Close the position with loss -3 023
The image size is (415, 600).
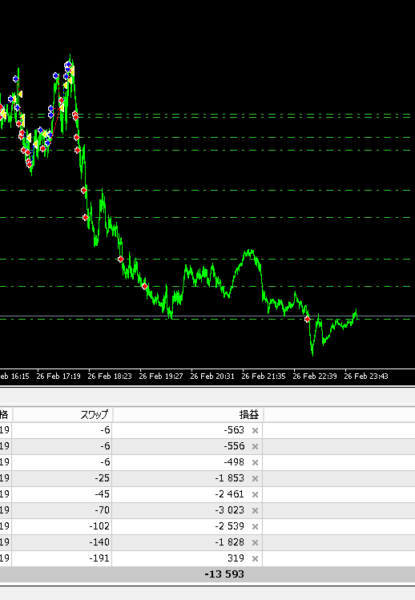(x=255, y=511)
